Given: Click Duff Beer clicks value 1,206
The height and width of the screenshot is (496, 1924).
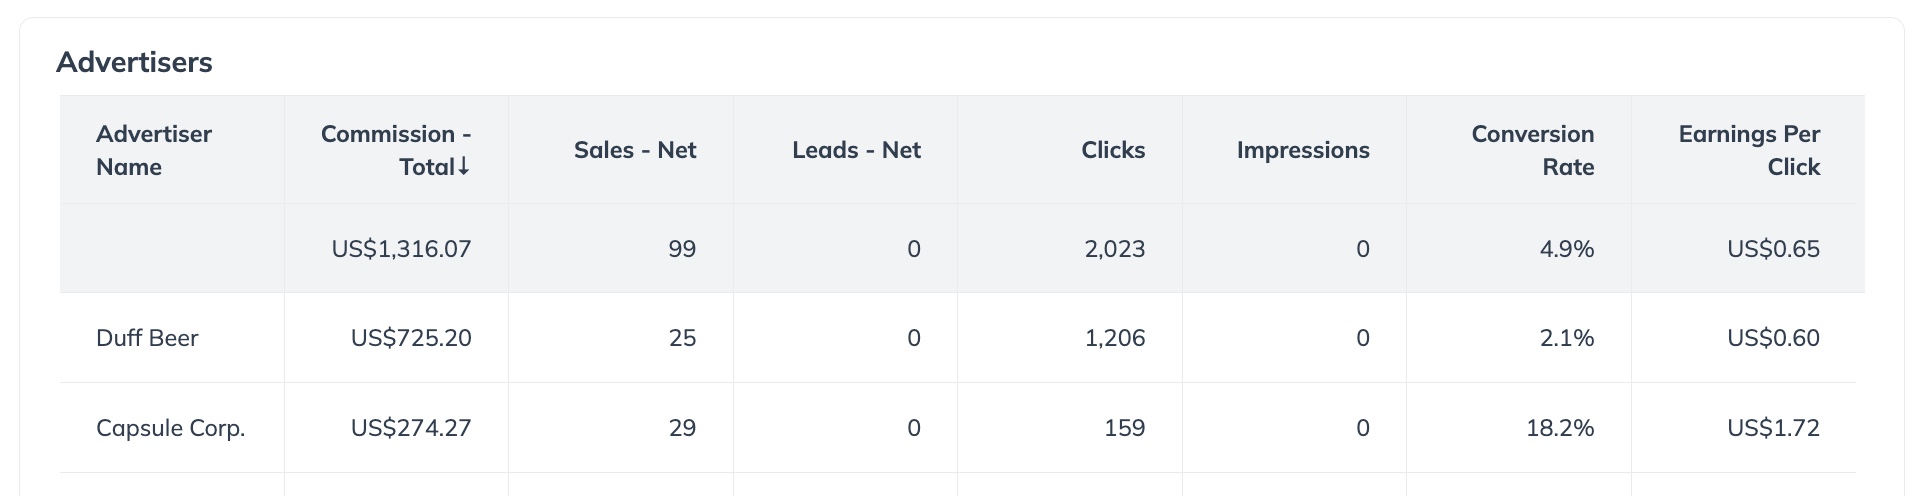Looking at the screenshot, I should pyautogui.click(x=1114, y=338).
